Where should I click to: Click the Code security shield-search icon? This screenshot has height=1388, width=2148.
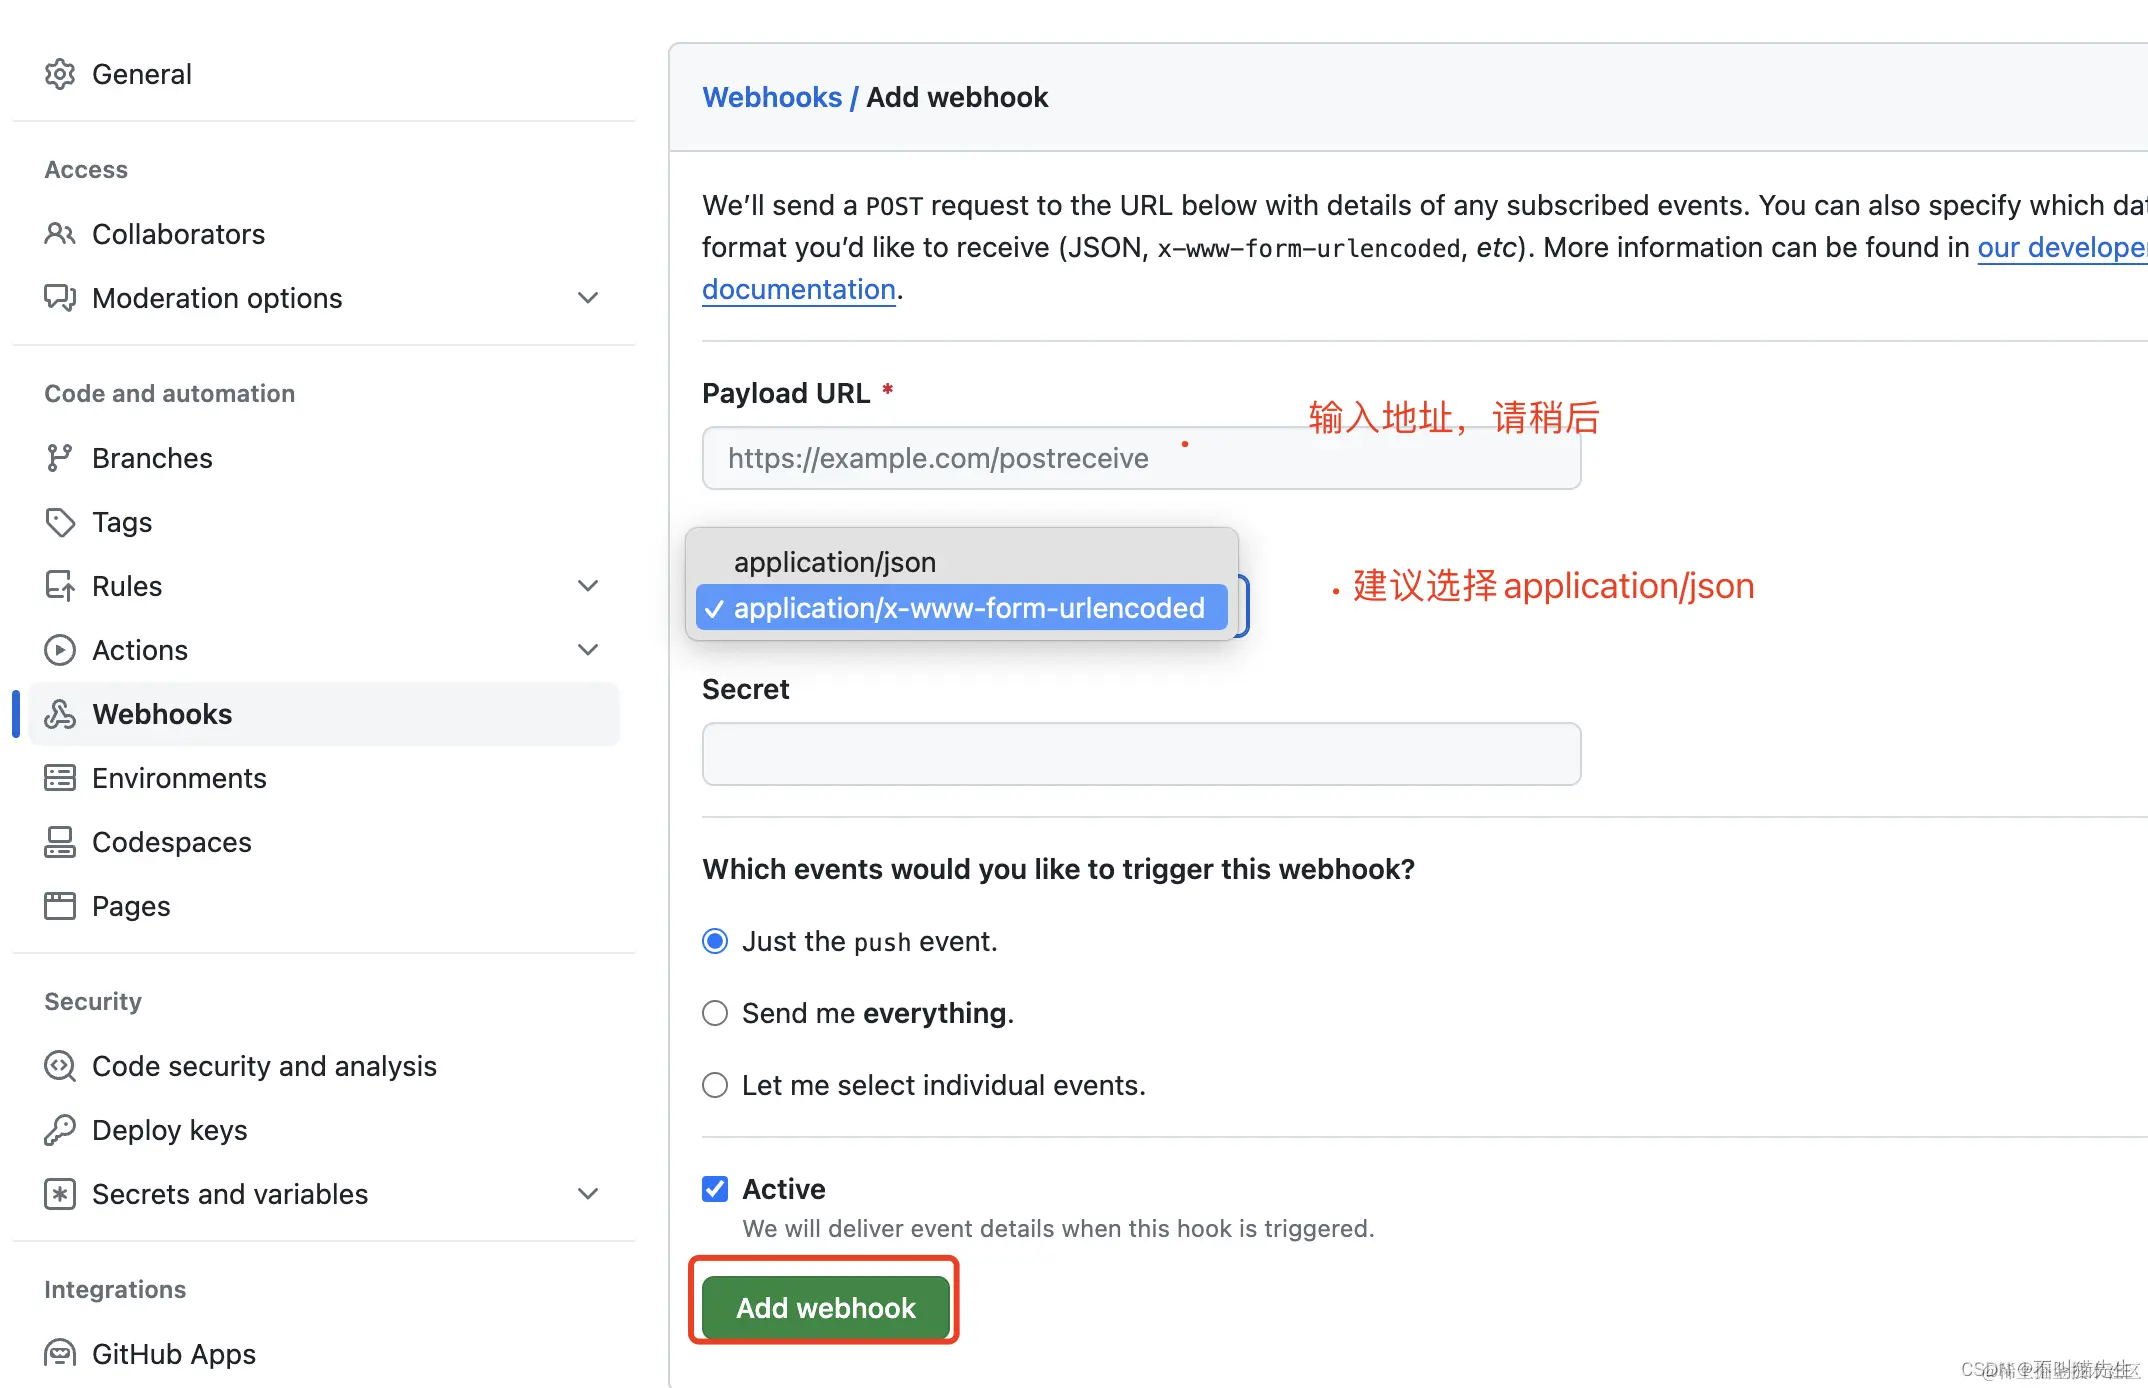(x=60, y=1066)
